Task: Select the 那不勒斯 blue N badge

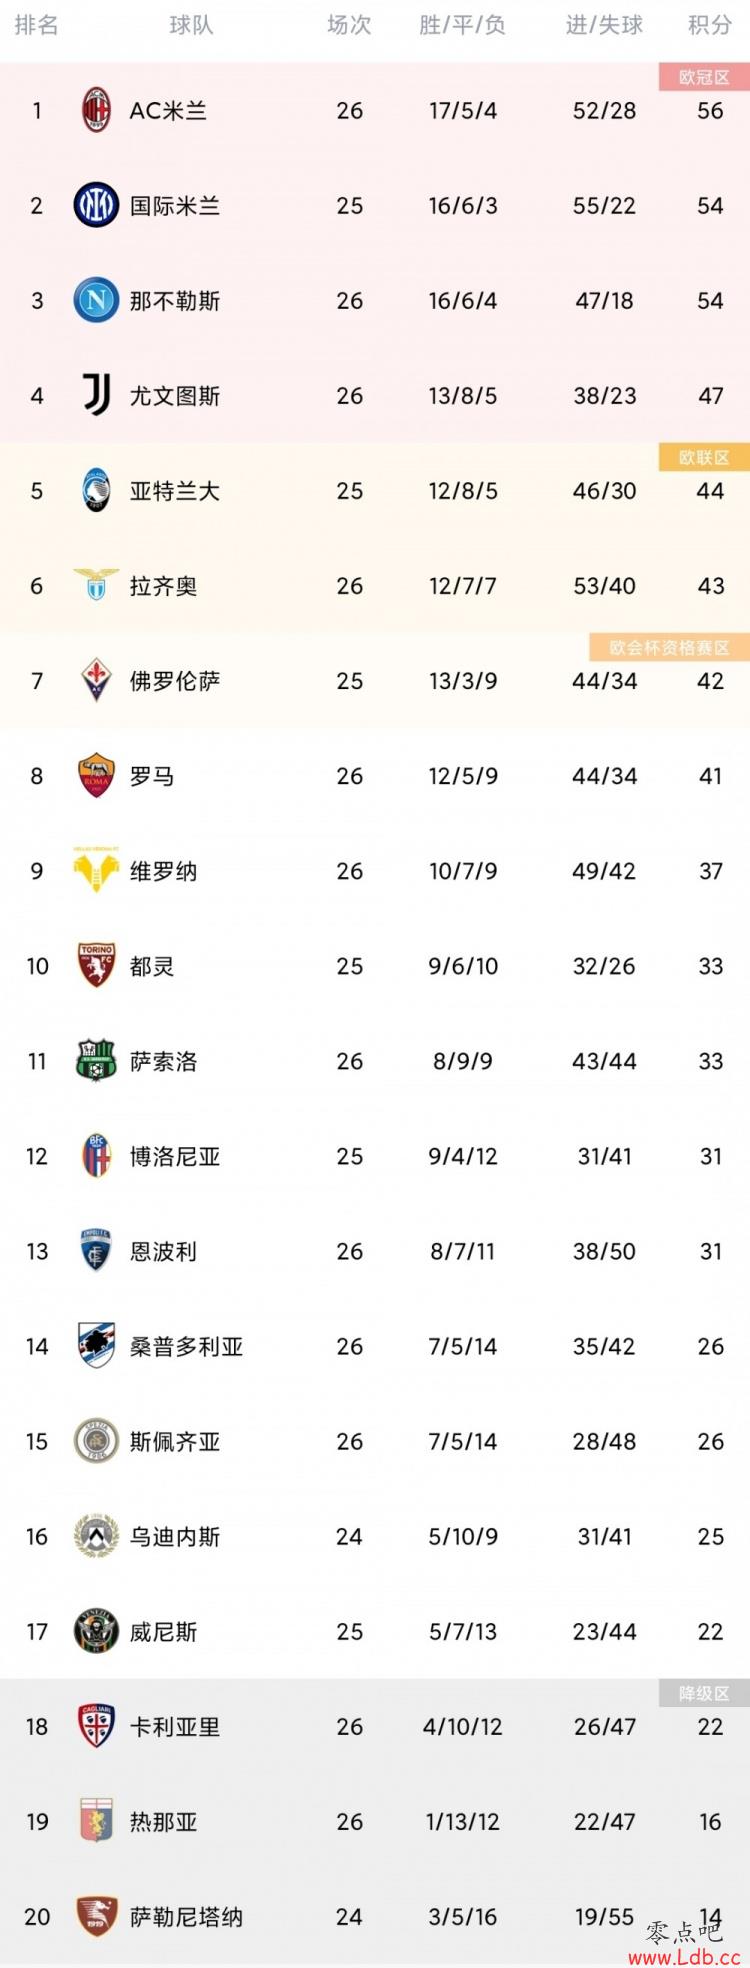Action: (96, 300)
